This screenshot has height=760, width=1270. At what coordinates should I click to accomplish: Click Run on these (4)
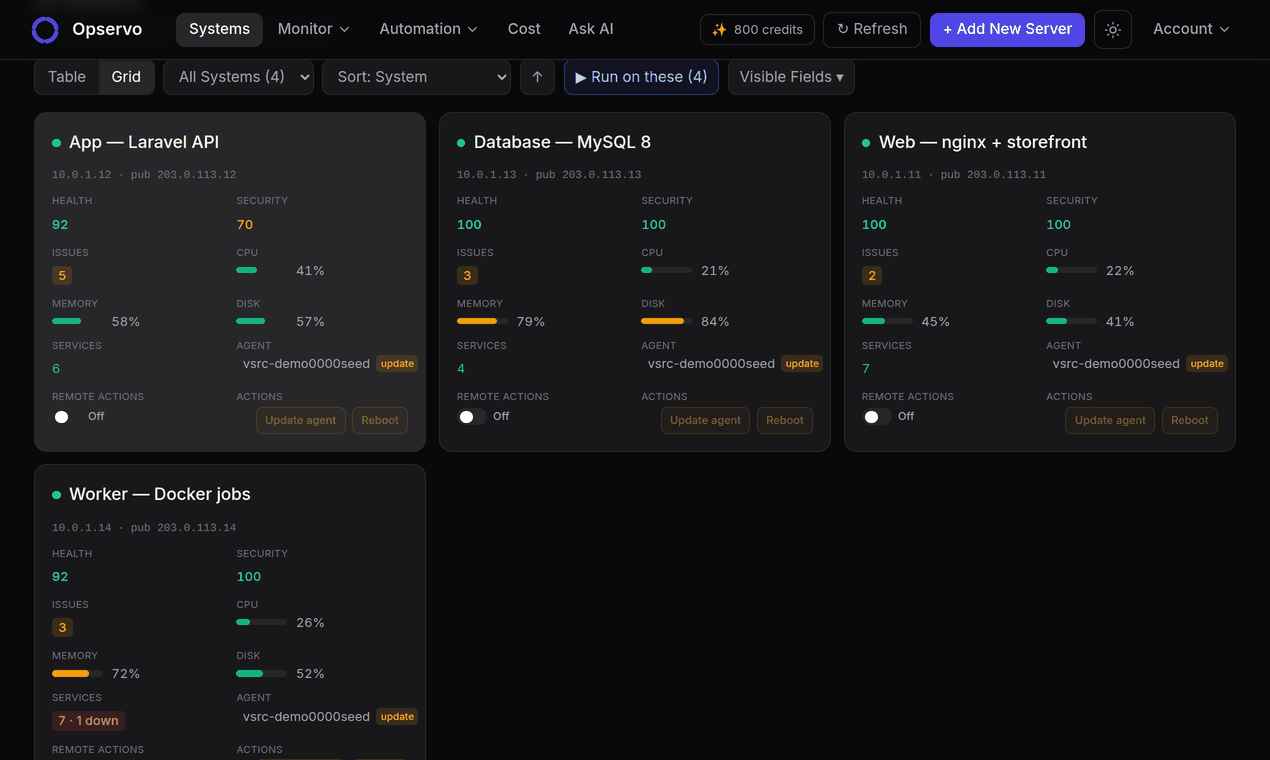pyautogui.click(x=641, y=77)
